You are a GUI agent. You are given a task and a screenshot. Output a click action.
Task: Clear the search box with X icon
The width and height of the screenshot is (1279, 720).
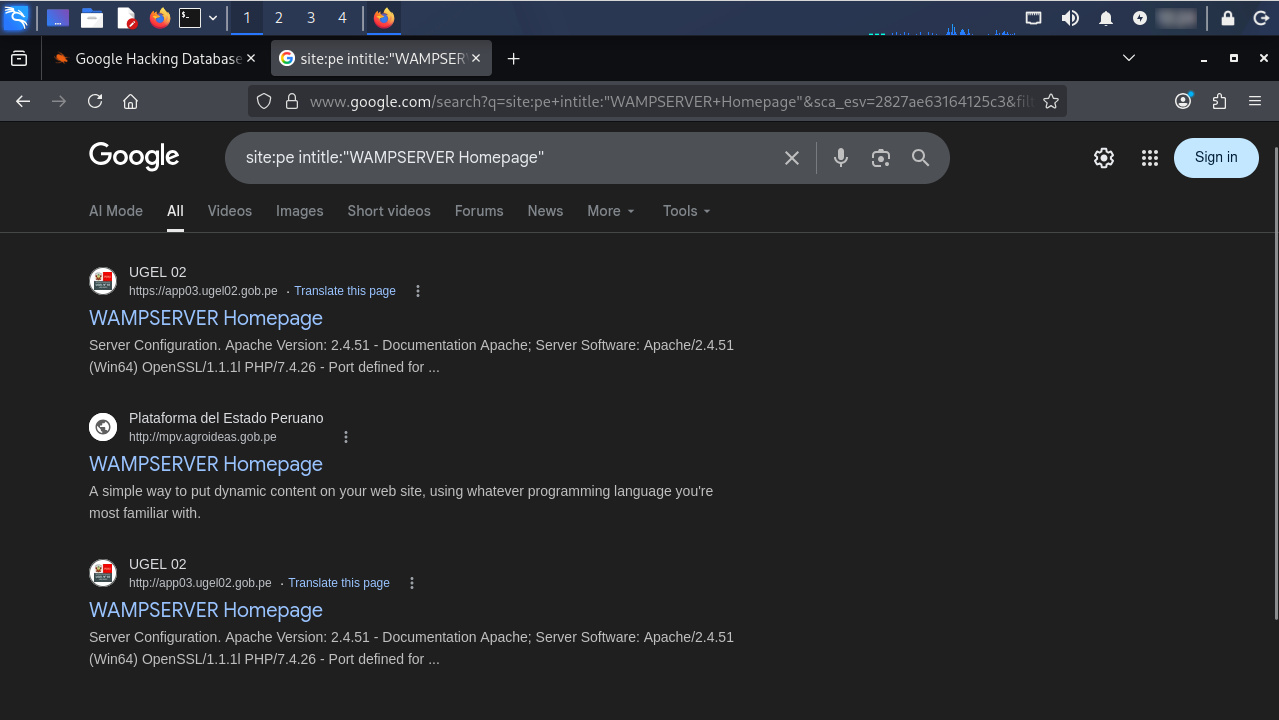(792, 158)
